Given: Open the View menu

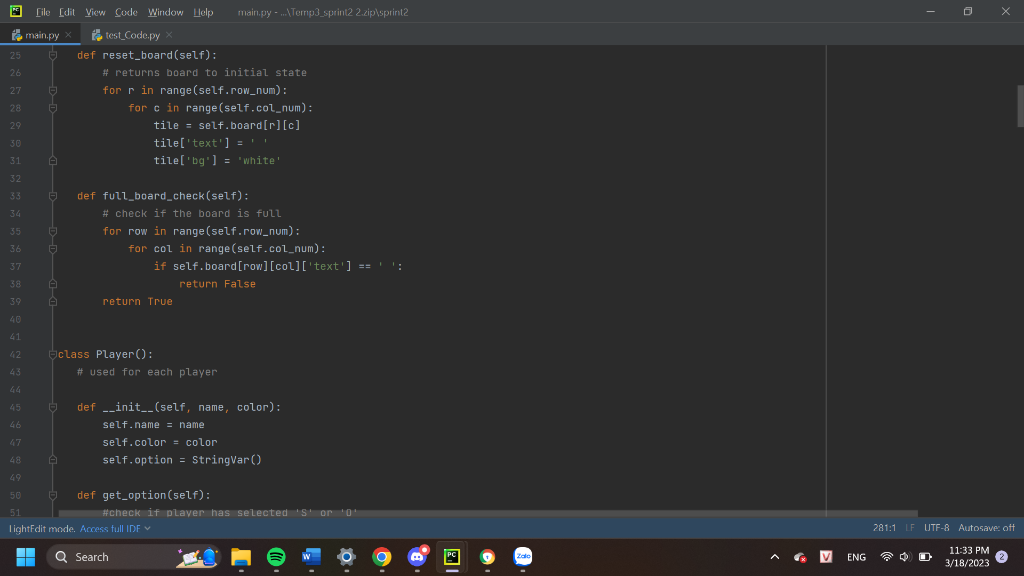Looking at the screenshot, I should (95, 12).
